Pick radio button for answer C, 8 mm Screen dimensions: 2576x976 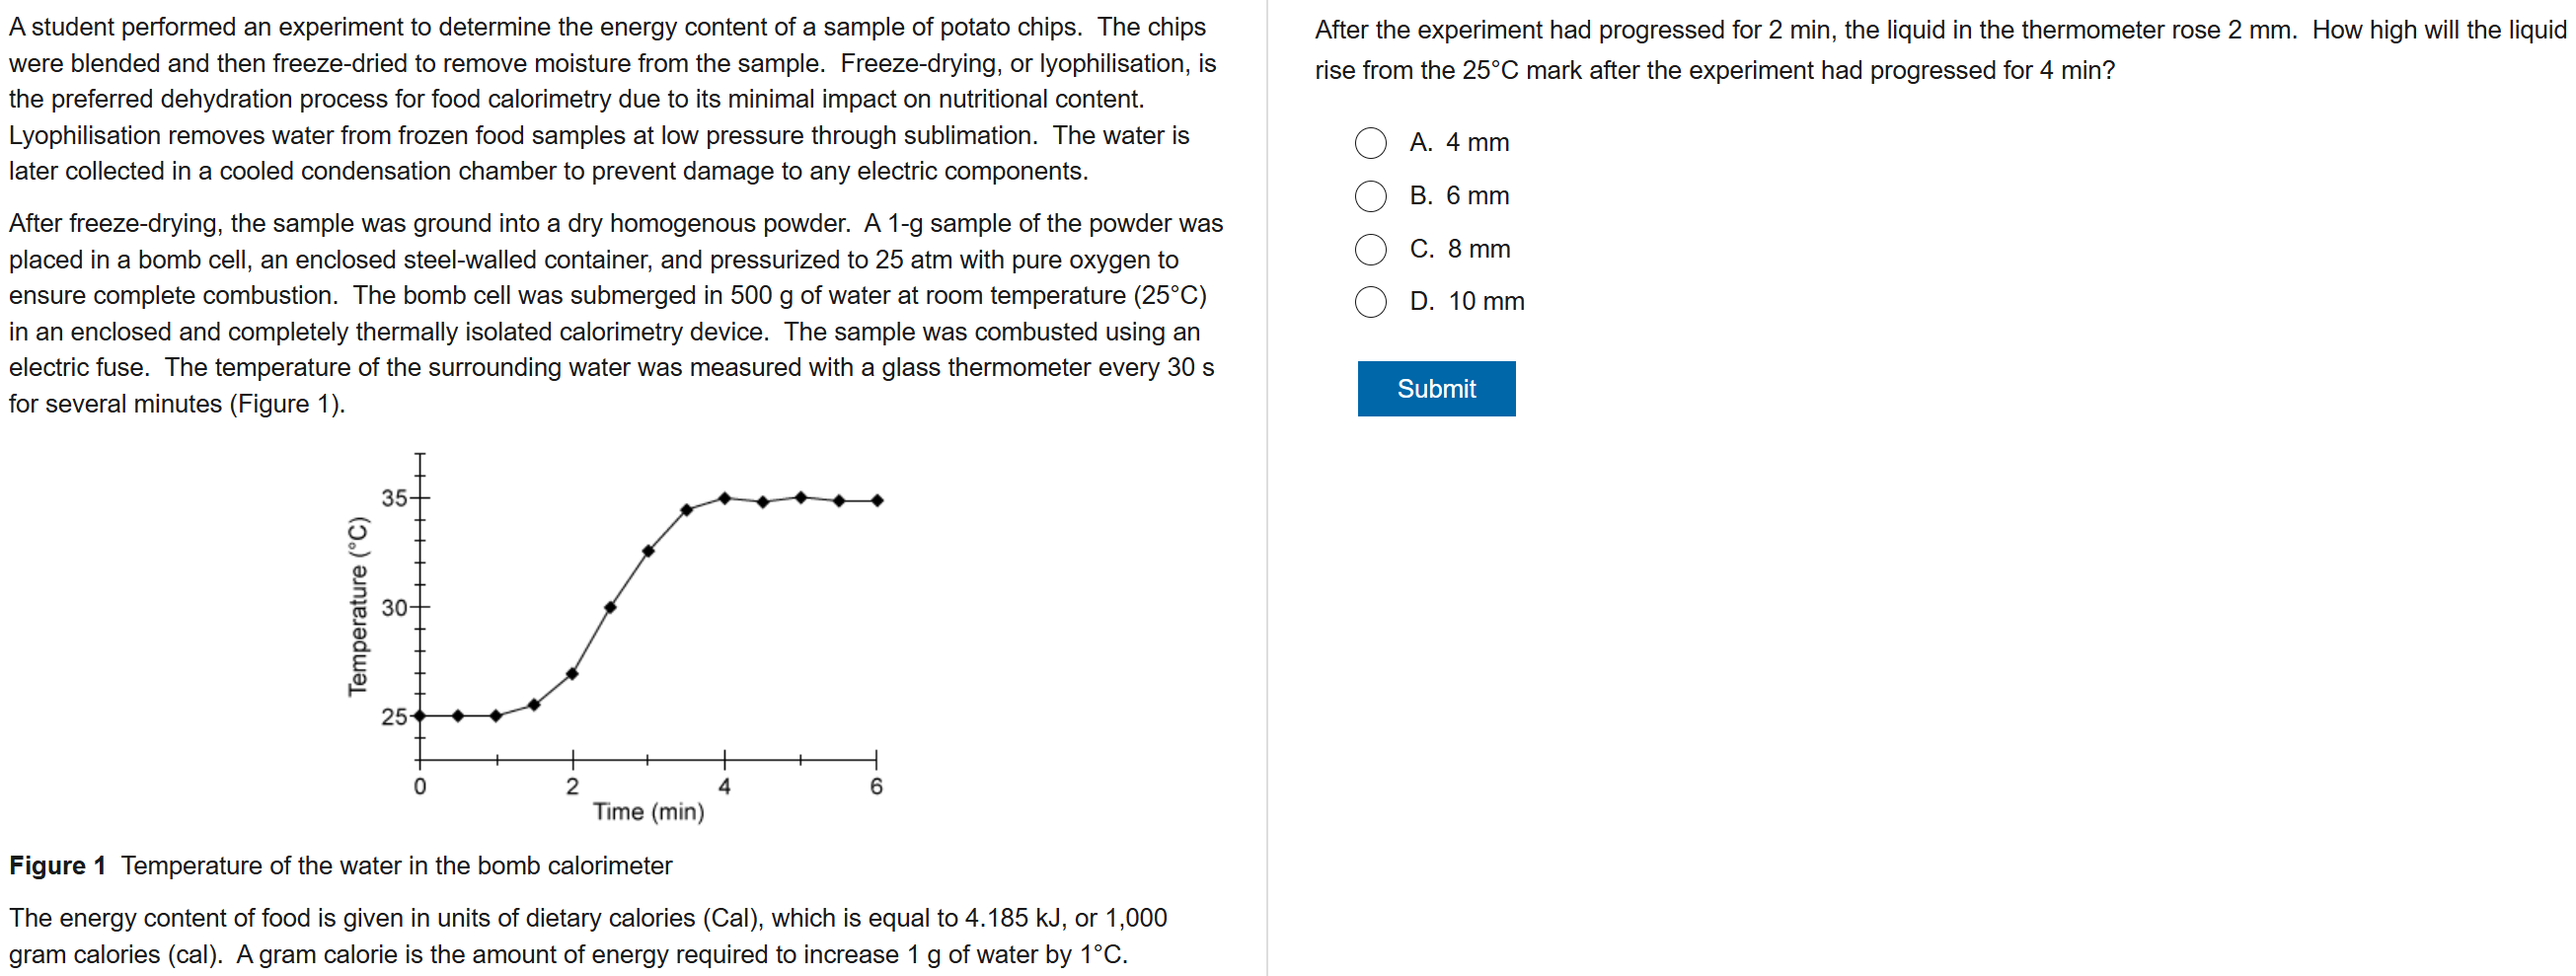pyautogui.click(x=1370, y=249)
